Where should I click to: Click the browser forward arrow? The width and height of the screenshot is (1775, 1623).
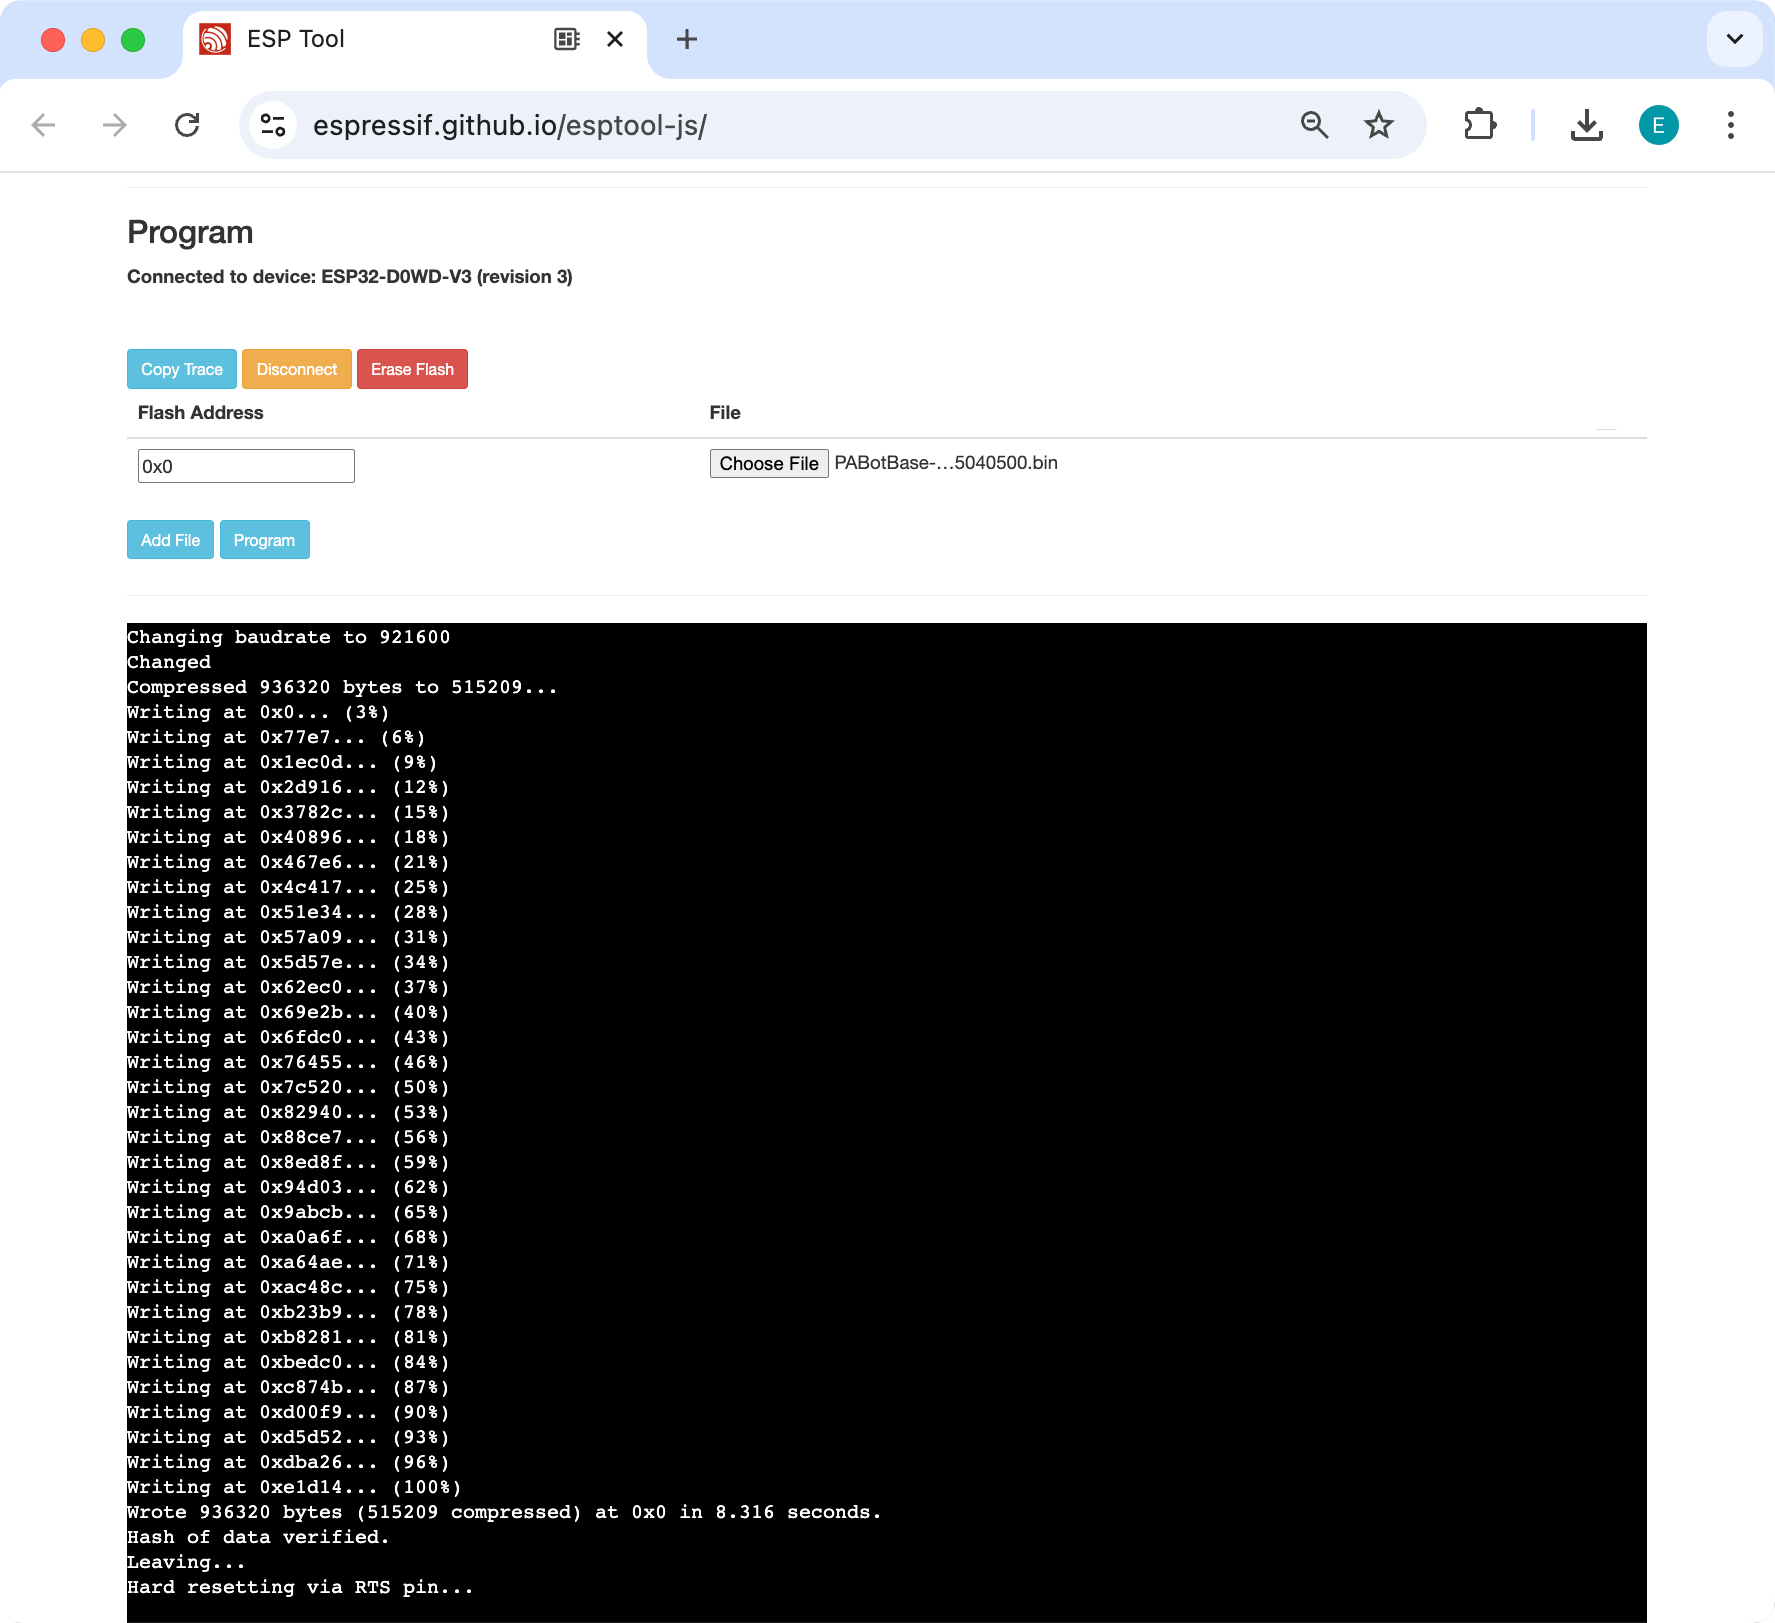coord(115,125)
